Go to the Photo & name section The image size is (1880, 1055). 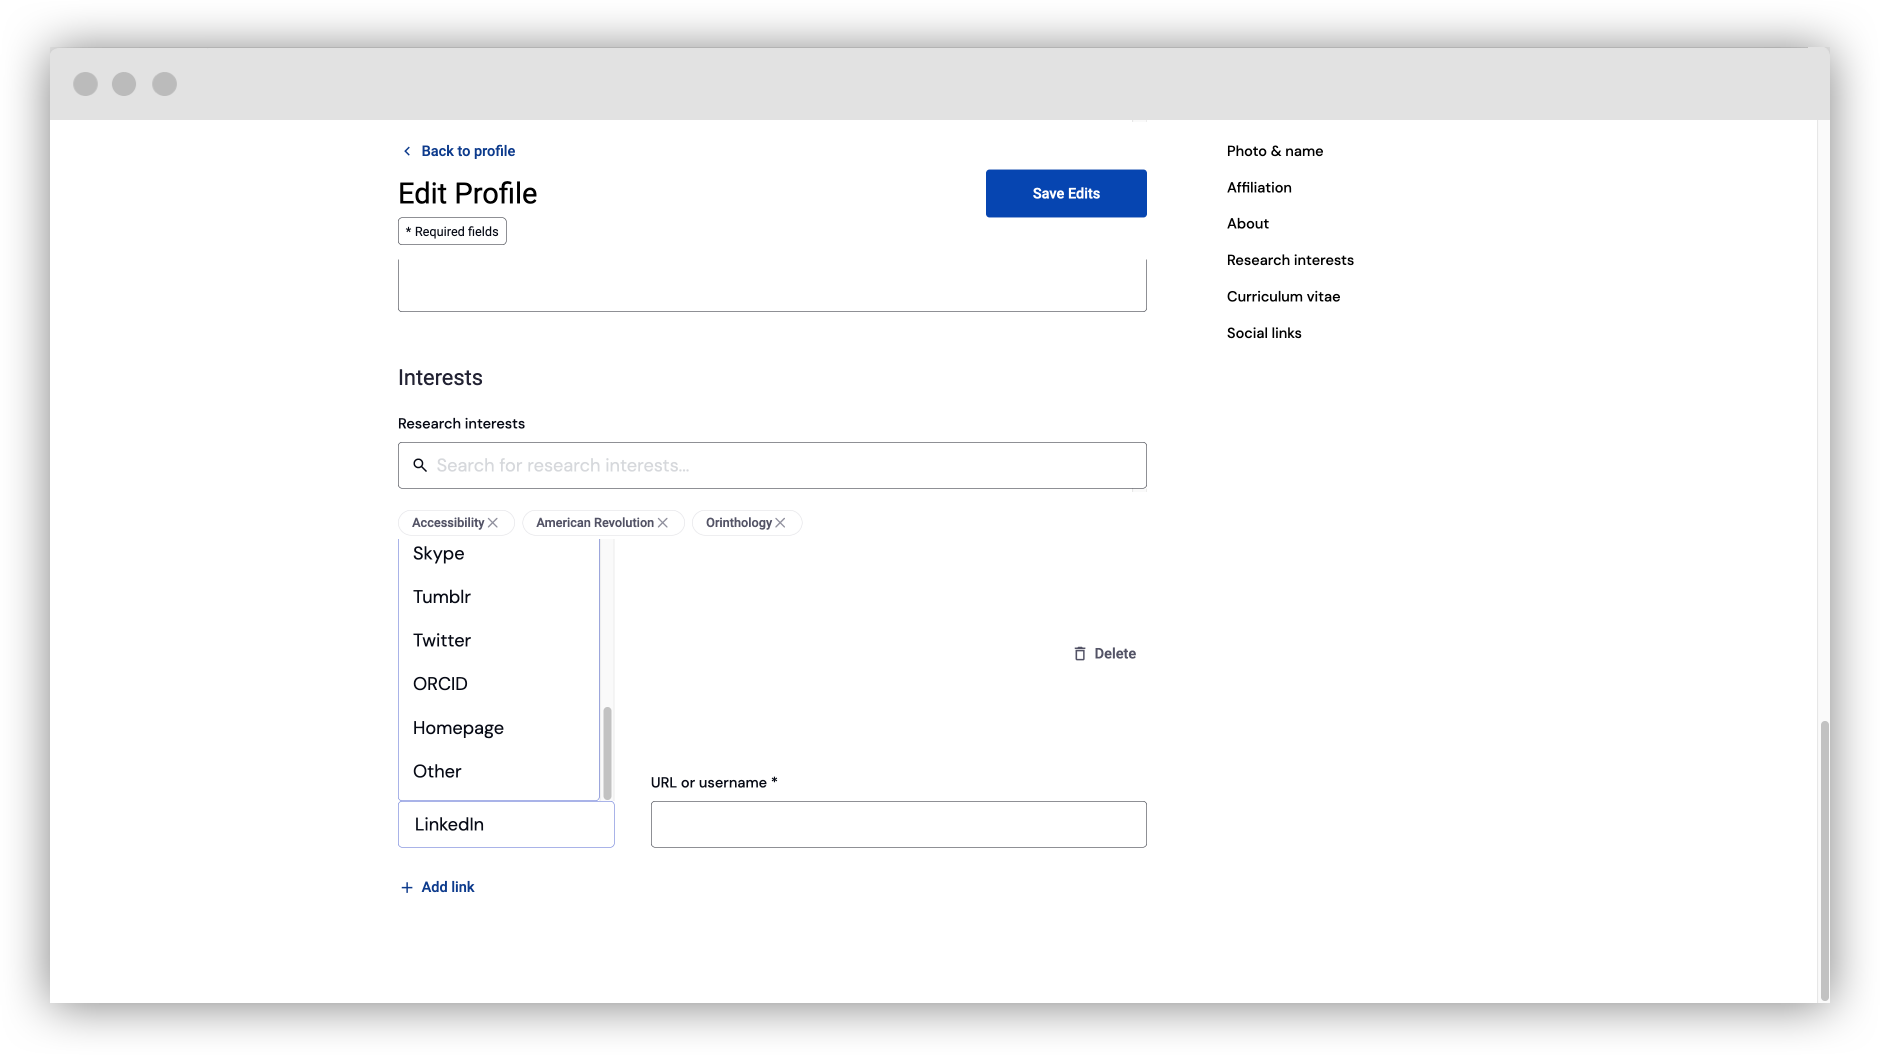coord(1274,150)
